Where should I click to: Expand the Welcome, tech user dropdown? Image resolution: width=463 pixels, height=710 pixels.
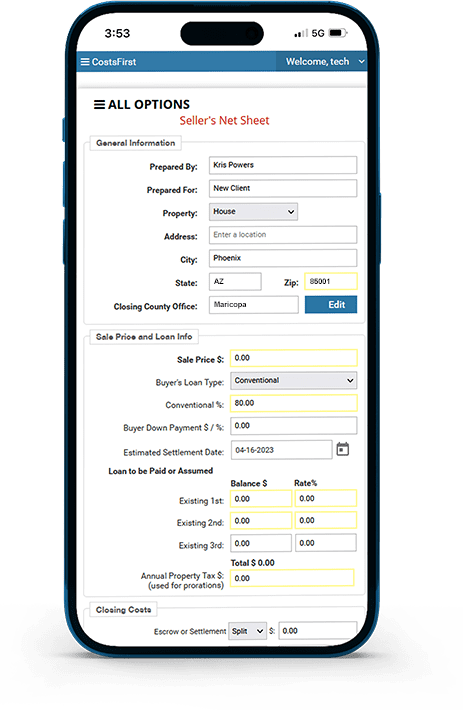(x=322, y=62)
